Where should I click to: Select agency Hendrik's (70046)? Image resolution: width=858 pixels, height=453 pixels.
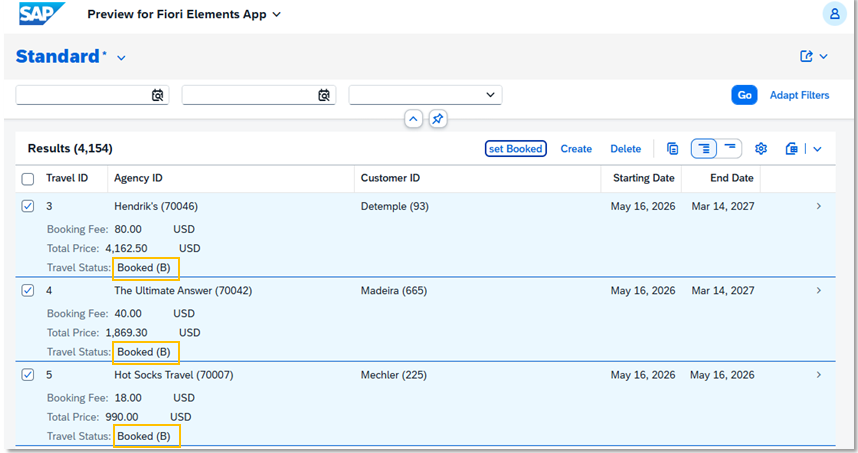tap(156, 206)
